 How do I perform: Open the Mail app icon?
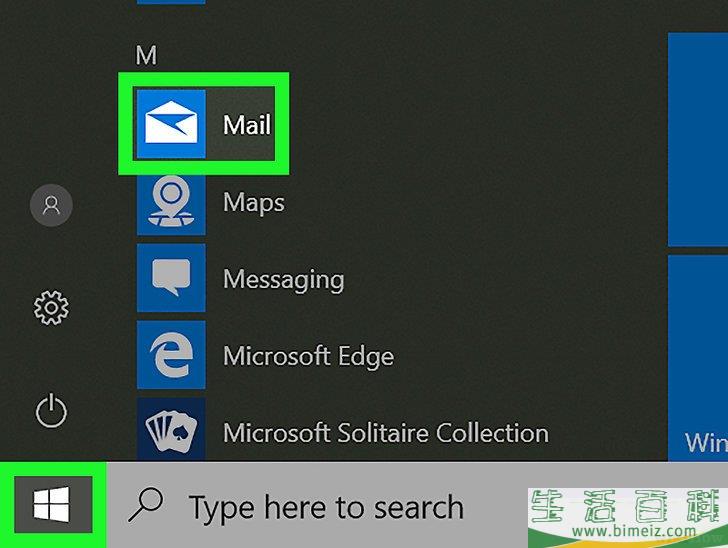[171, 124]
